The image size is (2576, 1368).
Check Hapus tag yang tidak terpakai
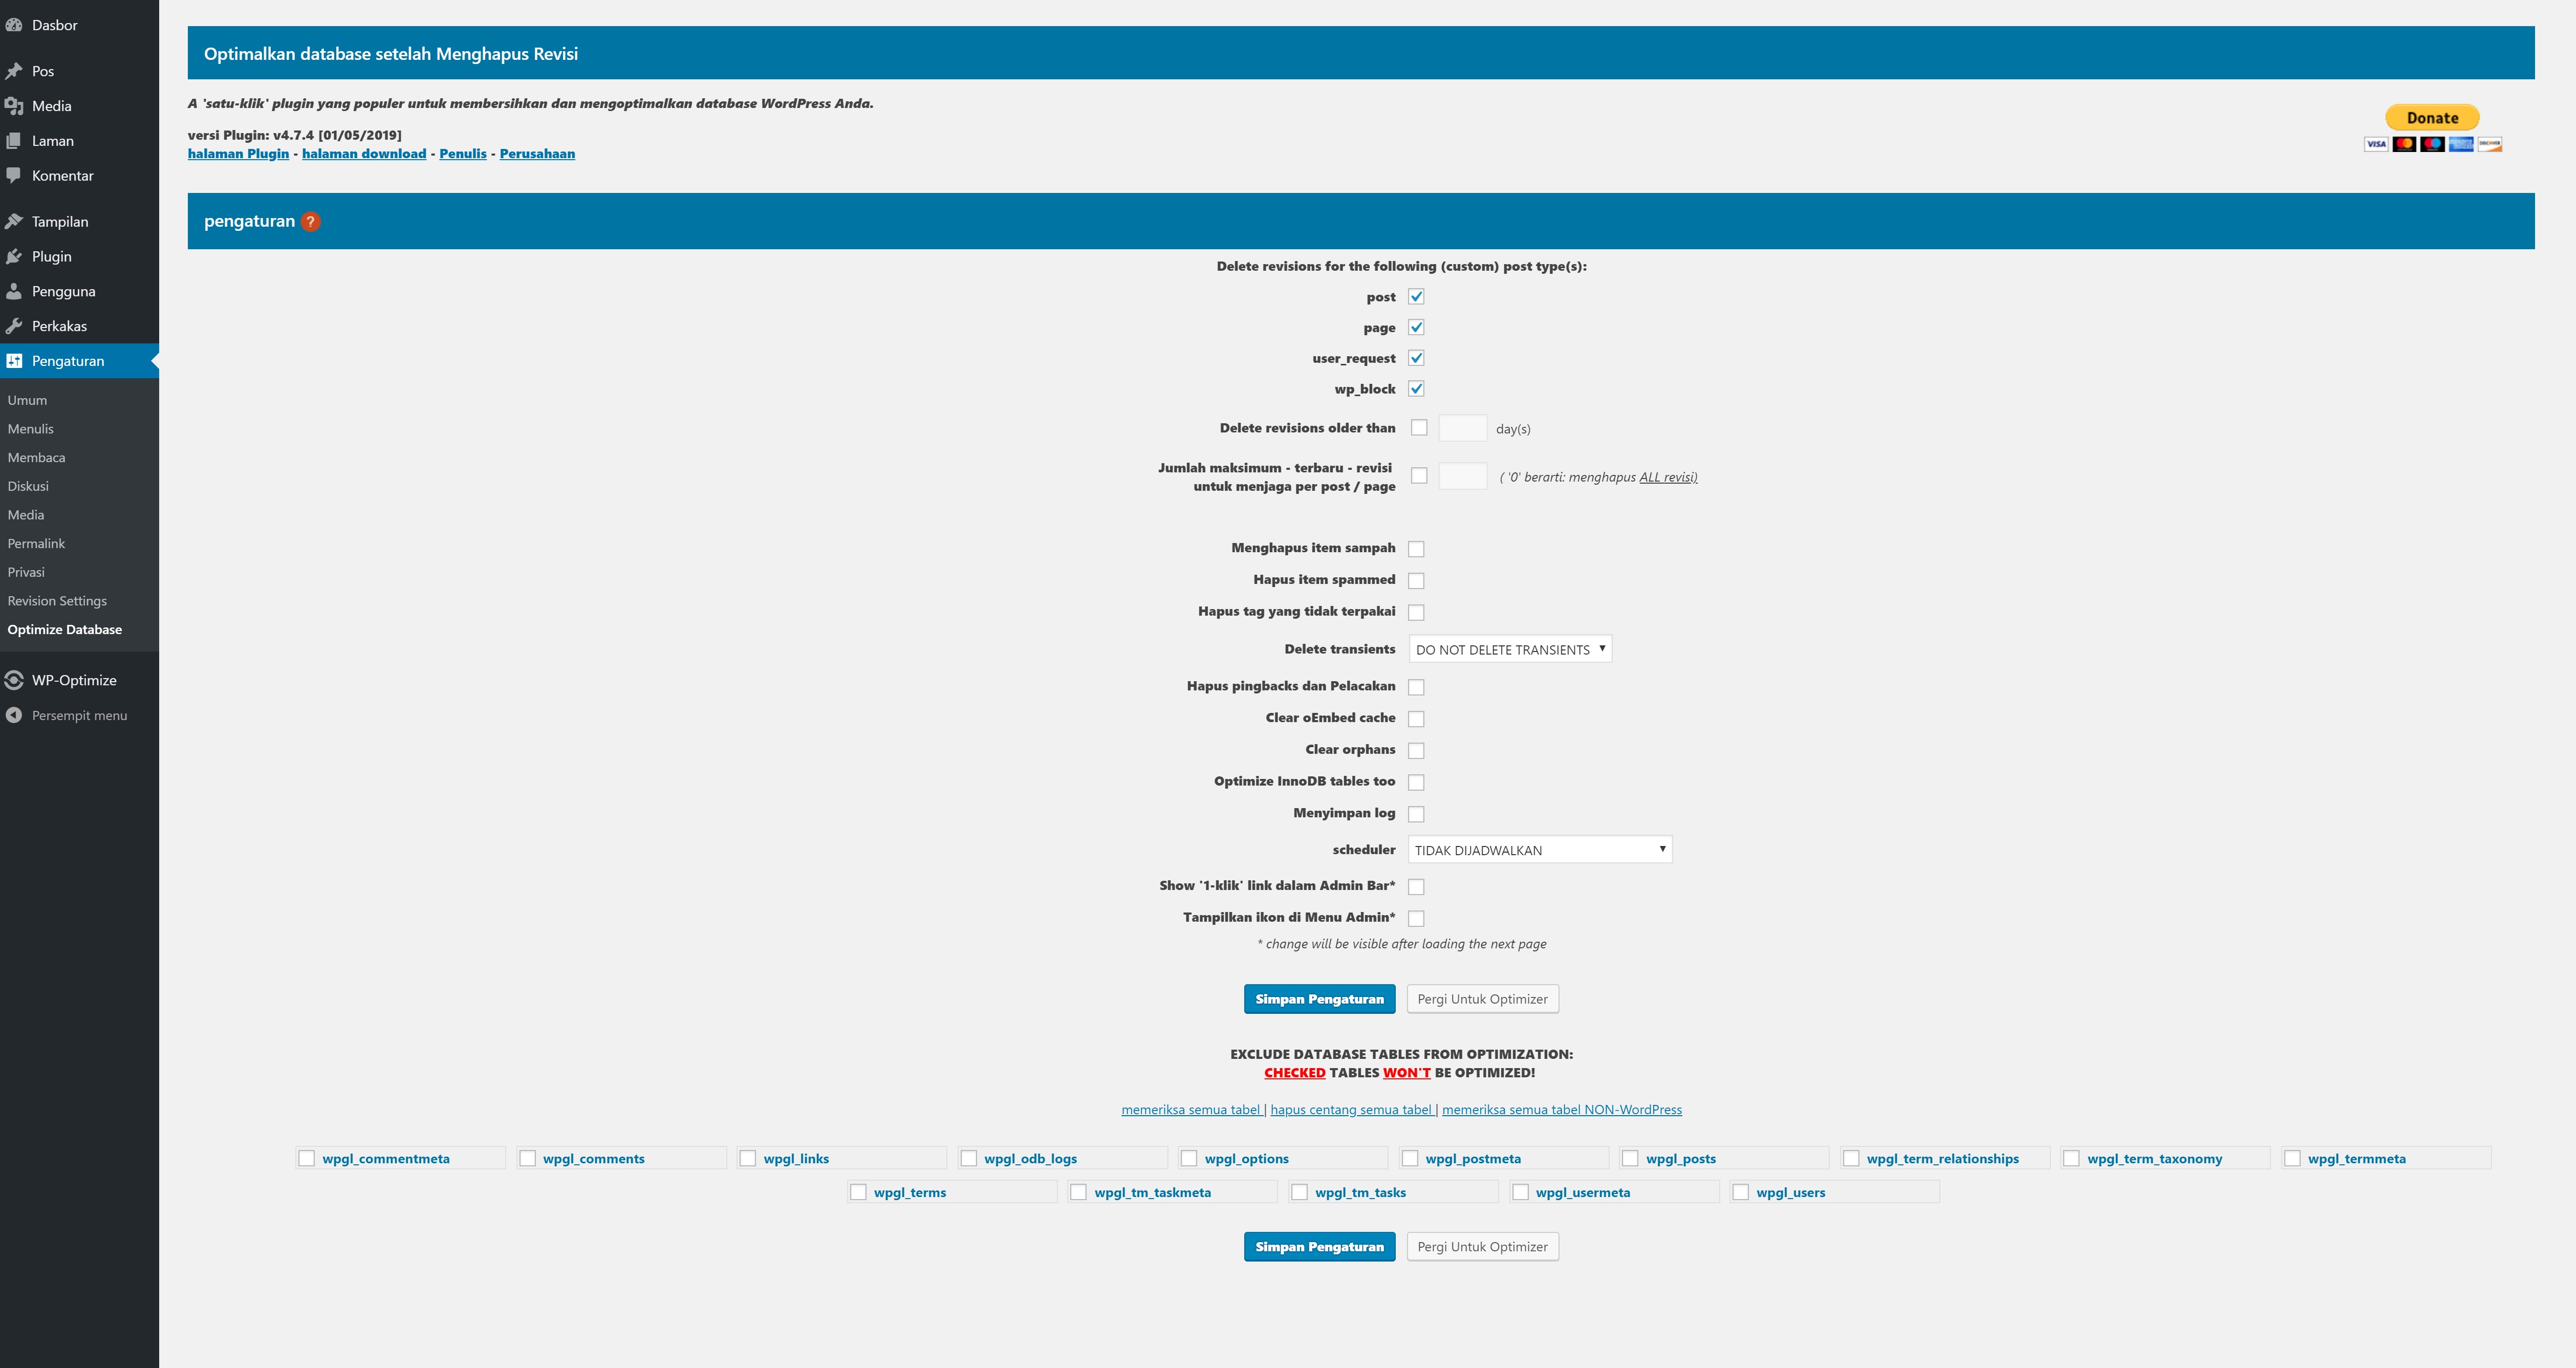coord(1416,612)
